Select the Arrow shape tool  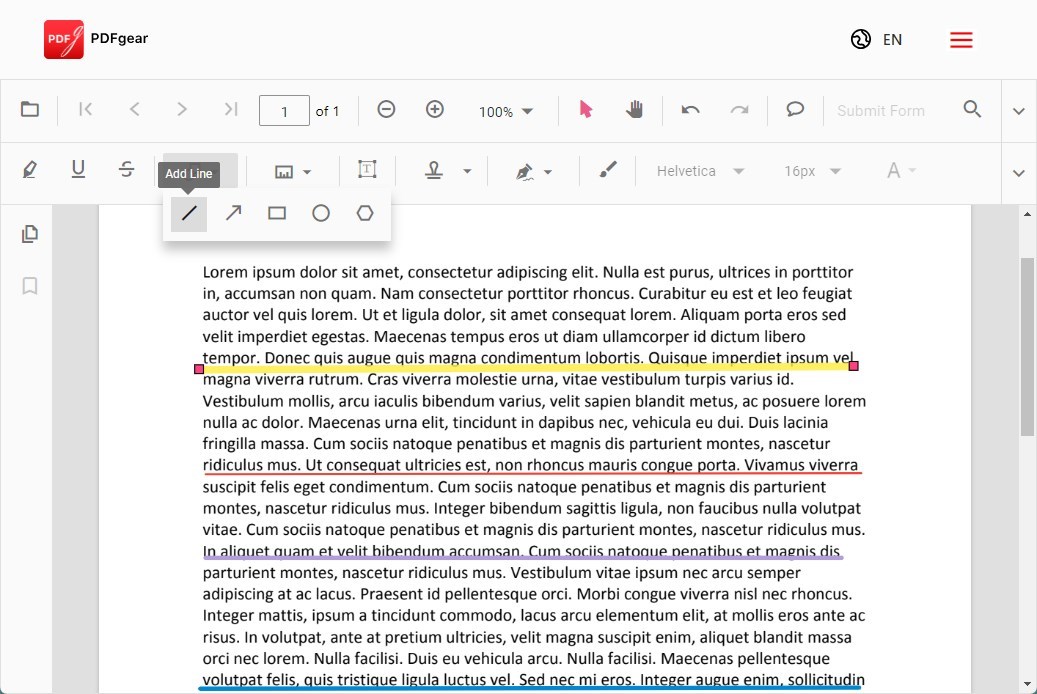pos(233,213)
